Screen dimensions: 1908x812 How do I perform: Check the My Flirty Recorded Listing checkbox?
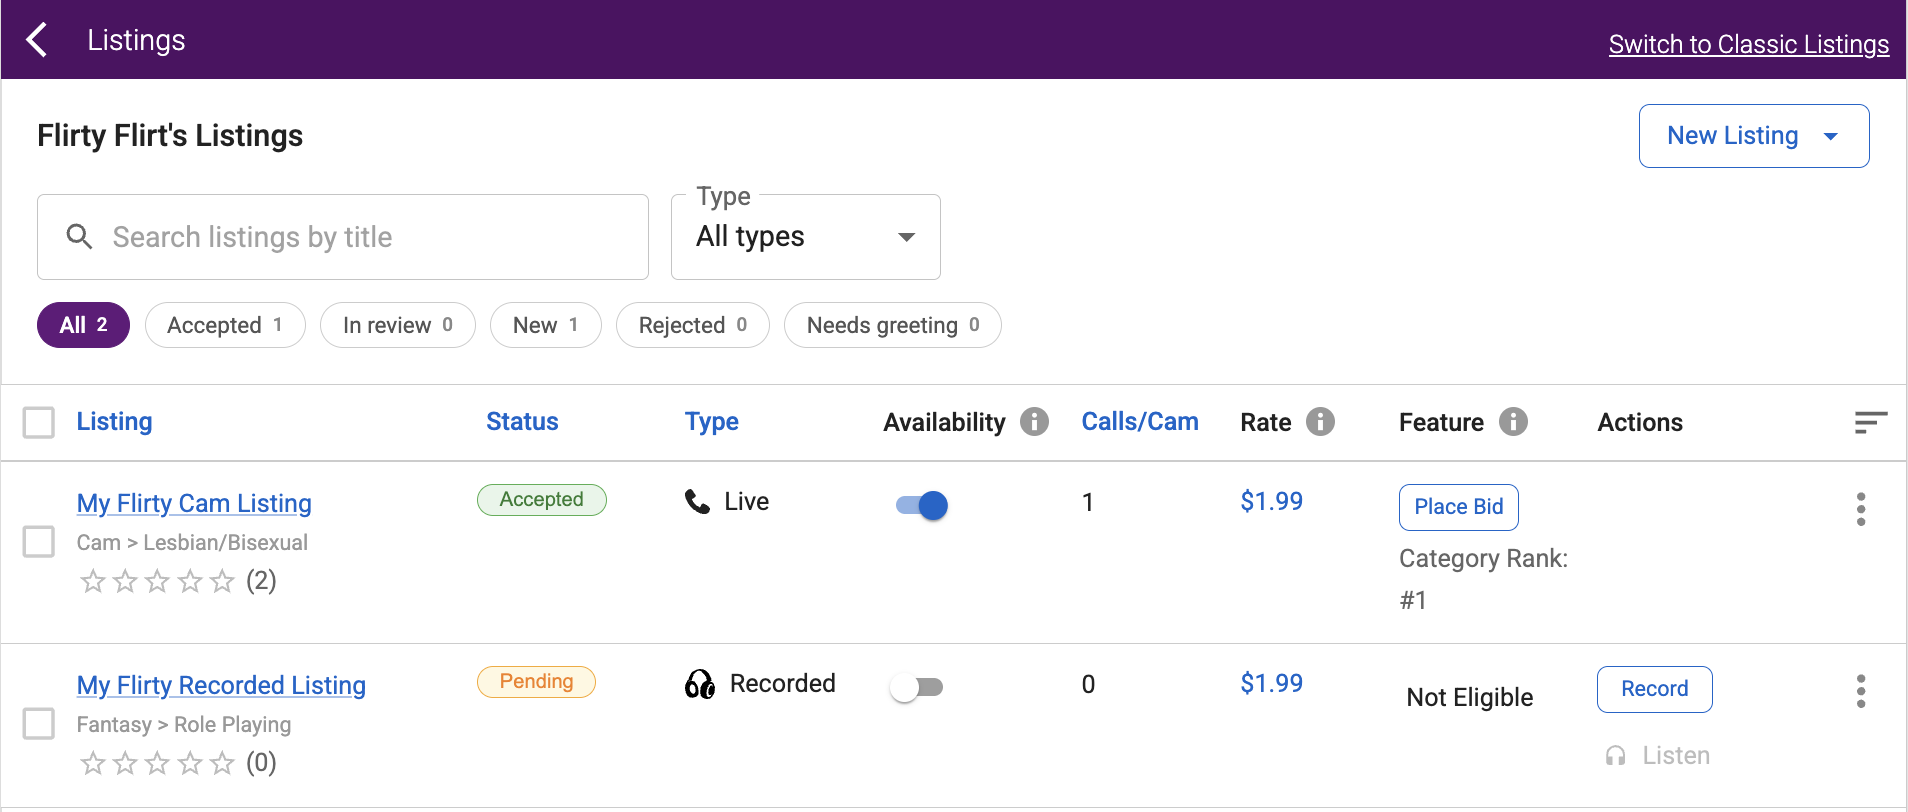click(x=39, y=724)
